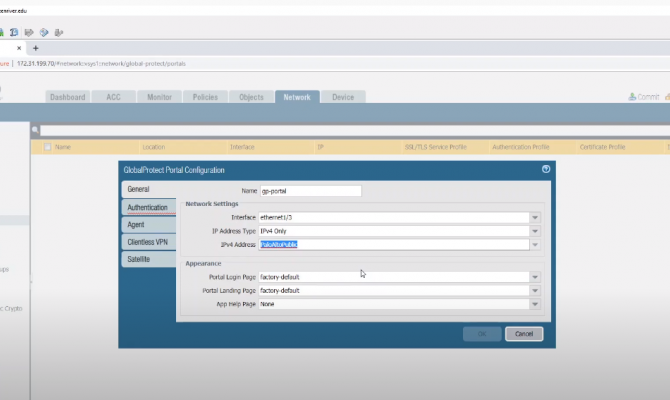Click the search magnifier icon
The height and width of the screenshot is (400, 670).
point(35,130)
